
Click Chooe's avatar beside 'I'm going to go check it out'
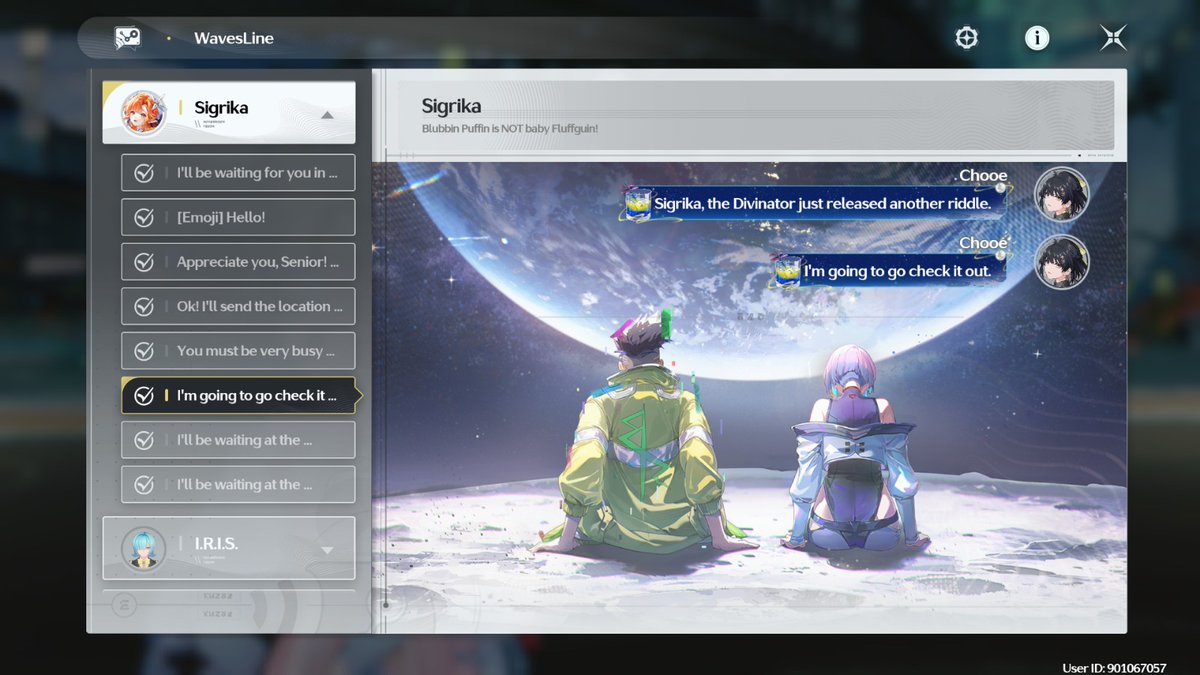click(1061, 261)
